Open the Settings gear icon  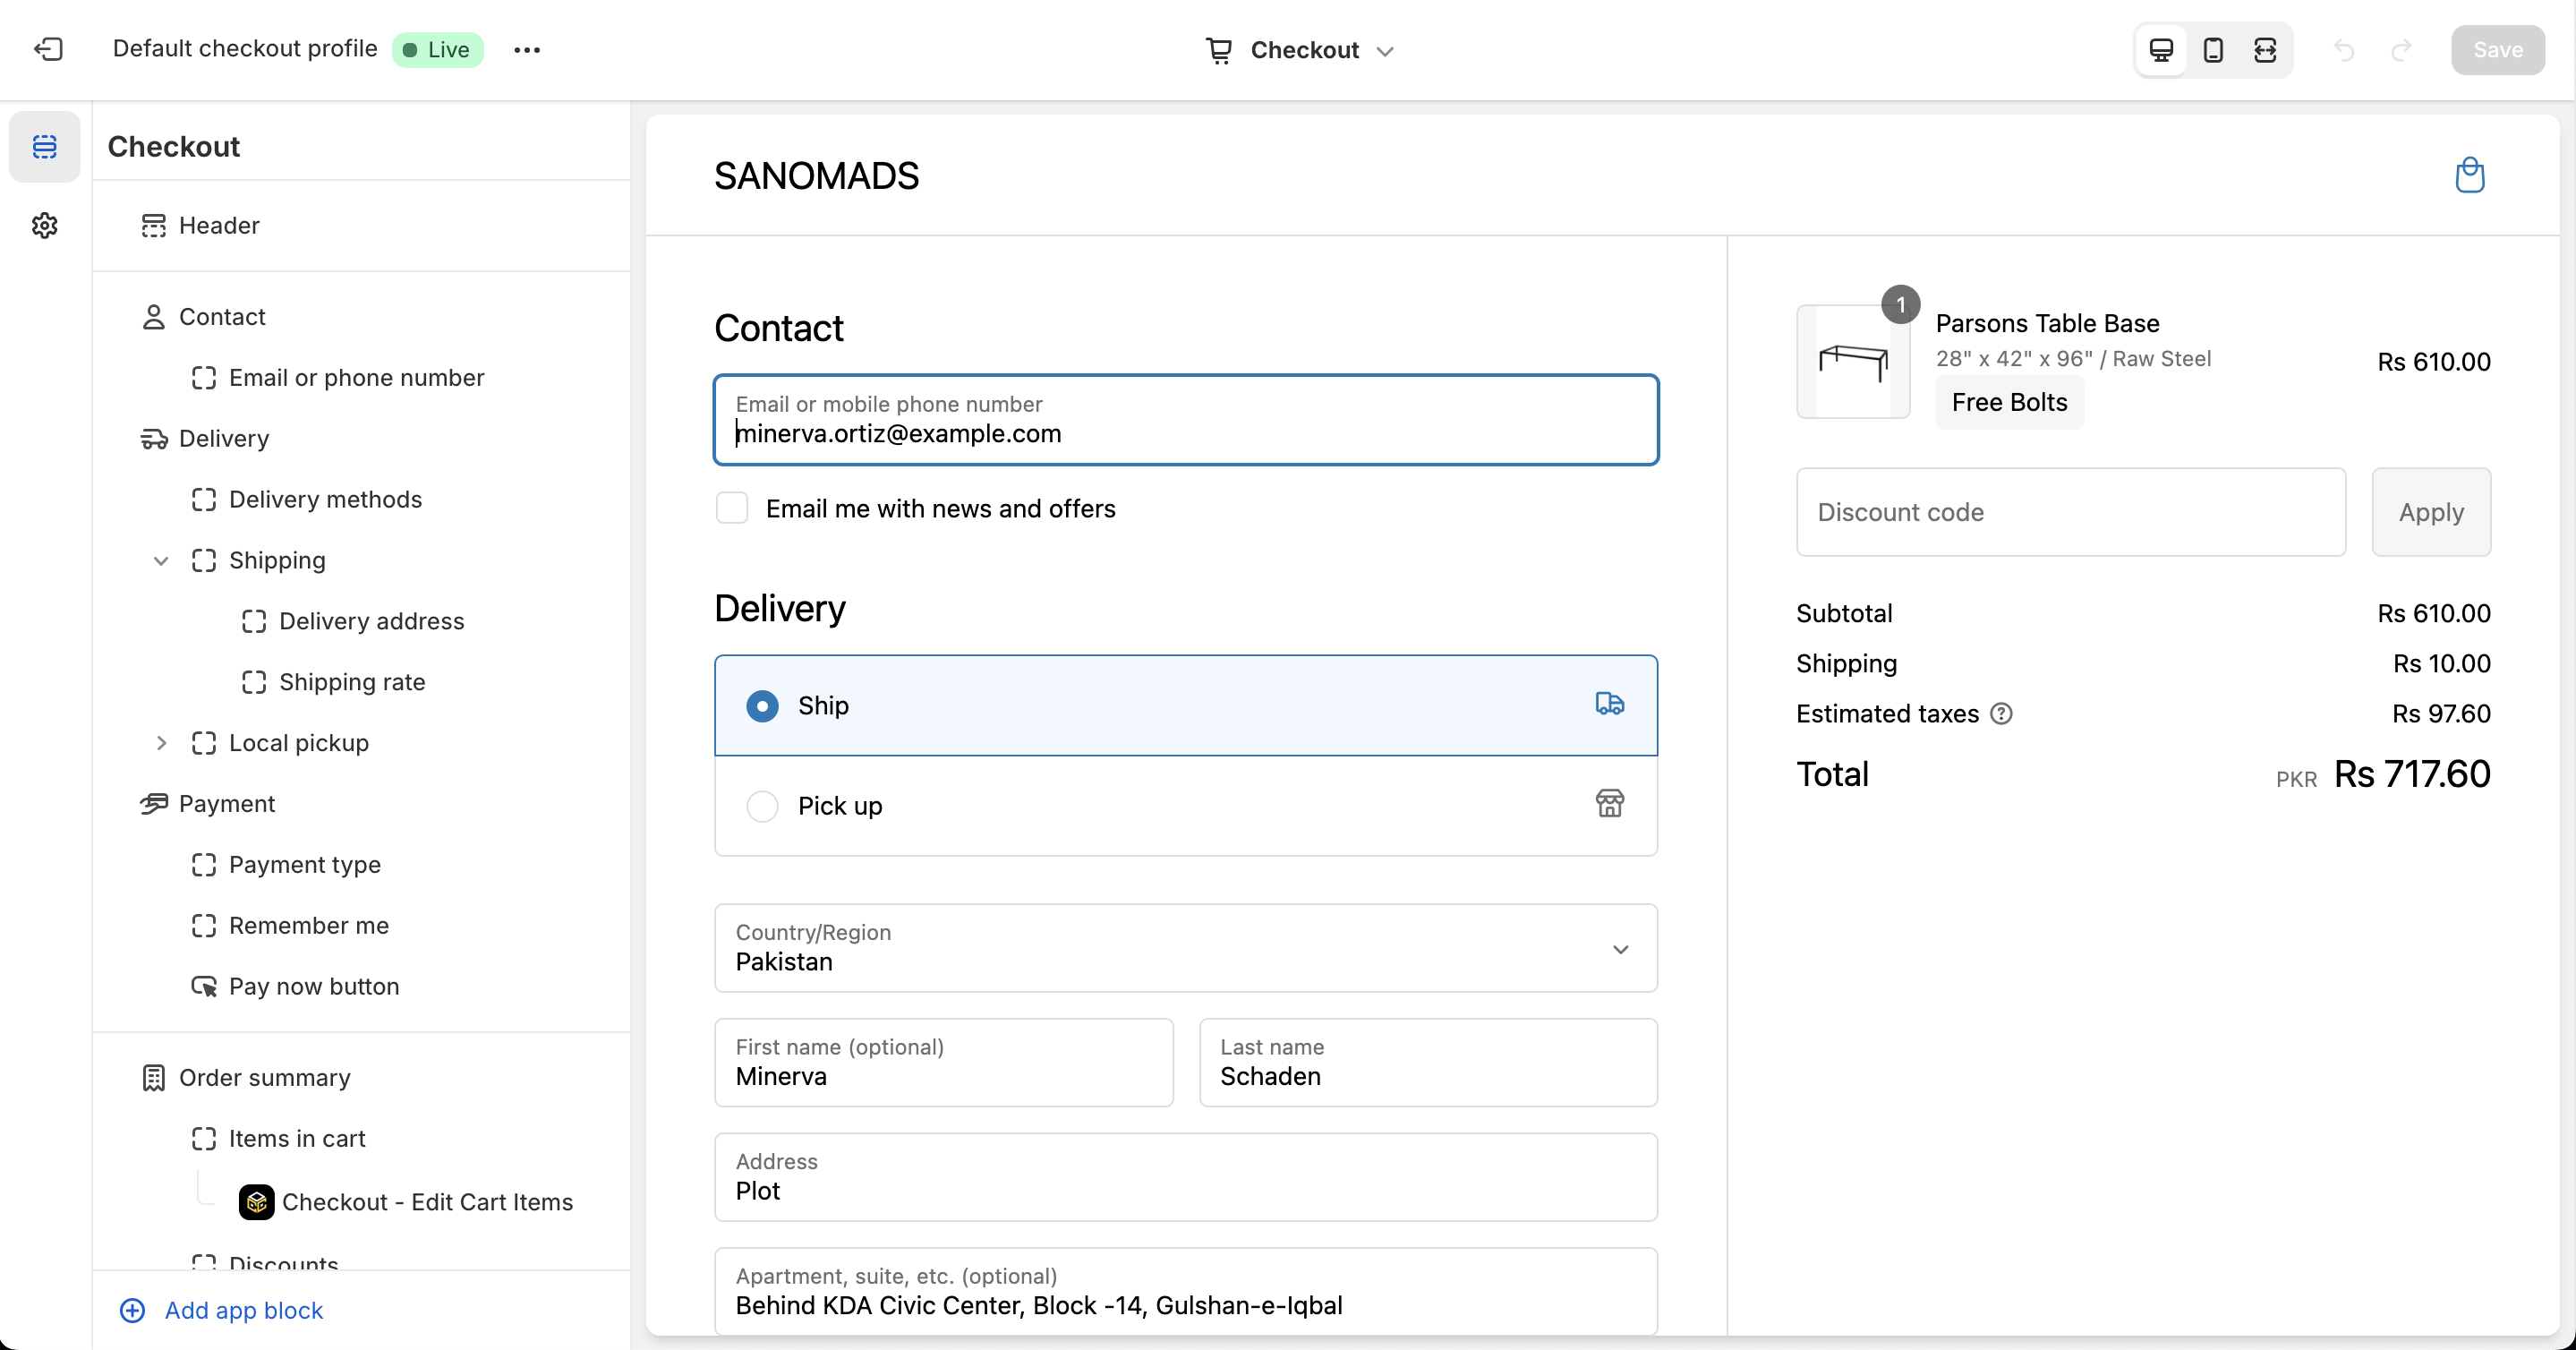(x=45, y=226)
